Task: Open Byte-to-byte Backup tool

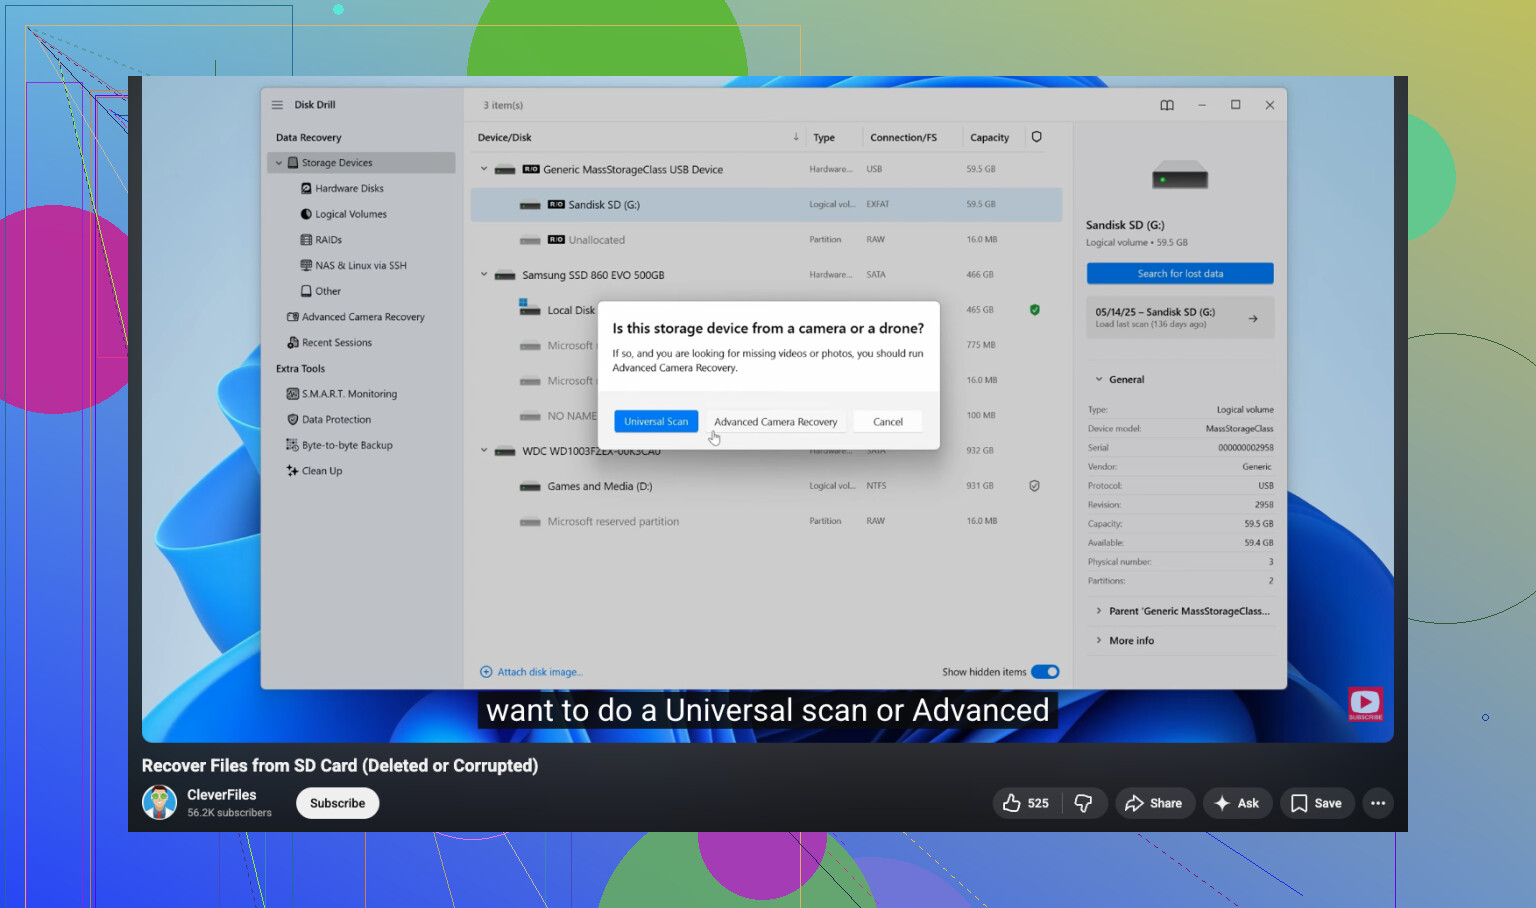Action: point(347,445)
